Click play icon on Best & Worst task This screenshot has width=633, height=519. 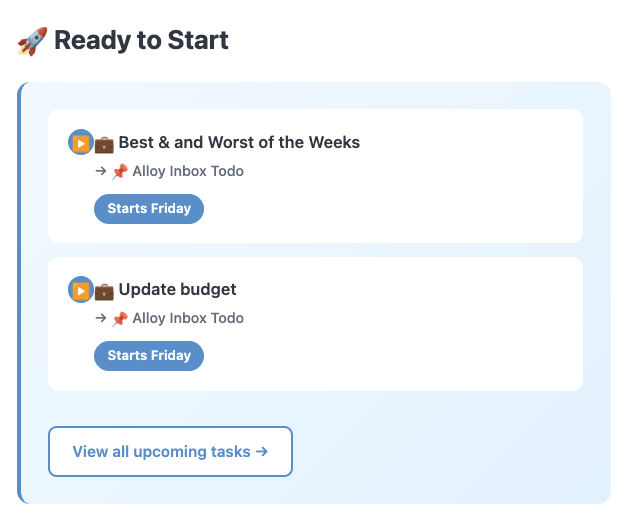(80, 143)
